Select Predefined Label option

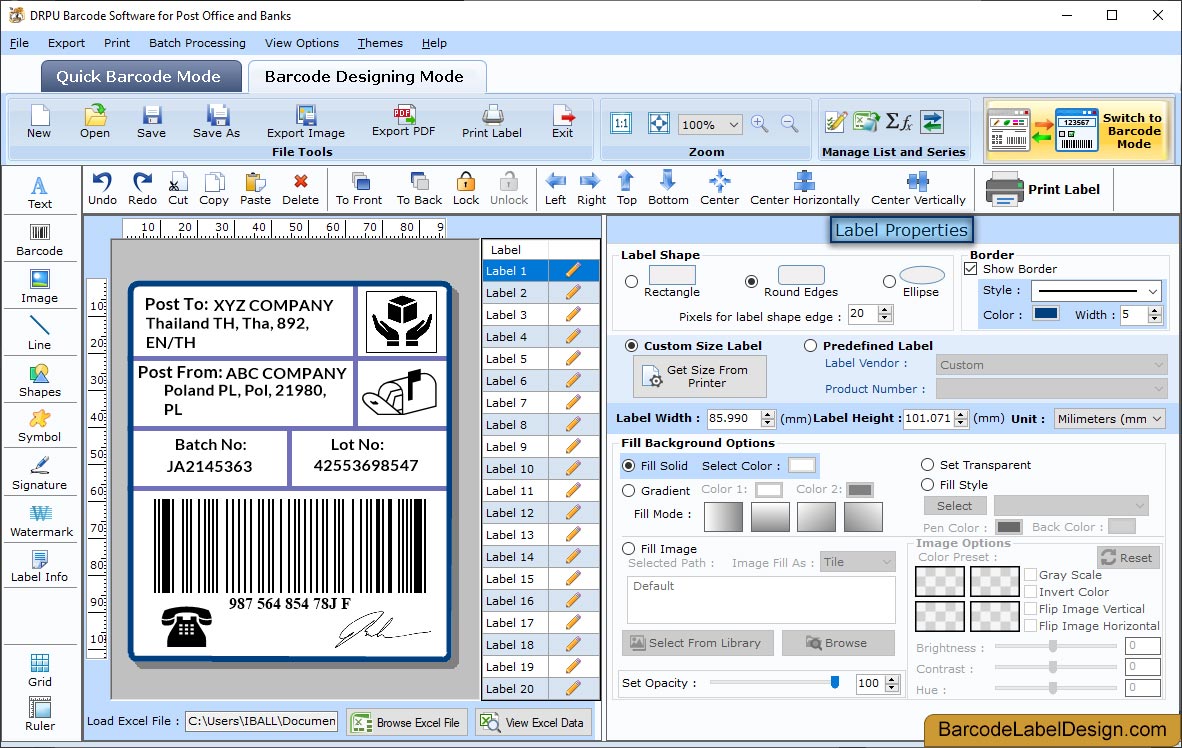(x=810, y=345)
